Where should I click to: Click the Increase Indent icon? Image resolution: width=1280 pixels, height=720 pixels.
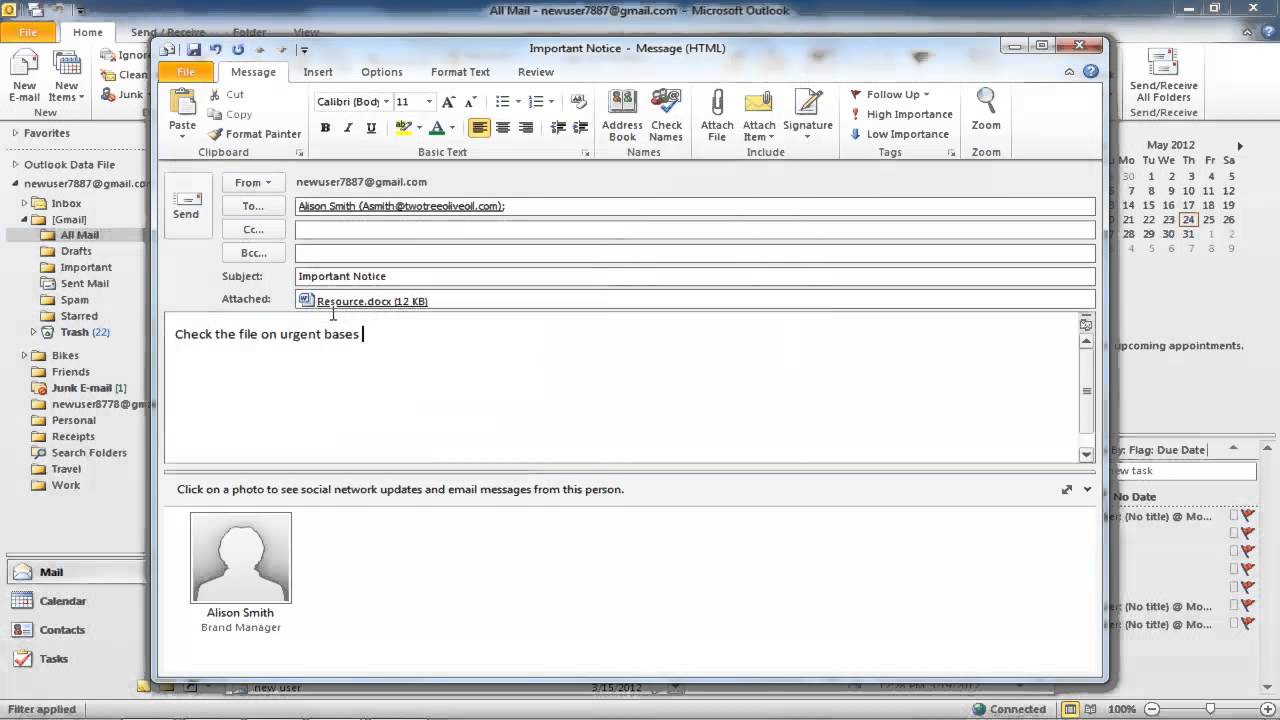coord(580,128)
